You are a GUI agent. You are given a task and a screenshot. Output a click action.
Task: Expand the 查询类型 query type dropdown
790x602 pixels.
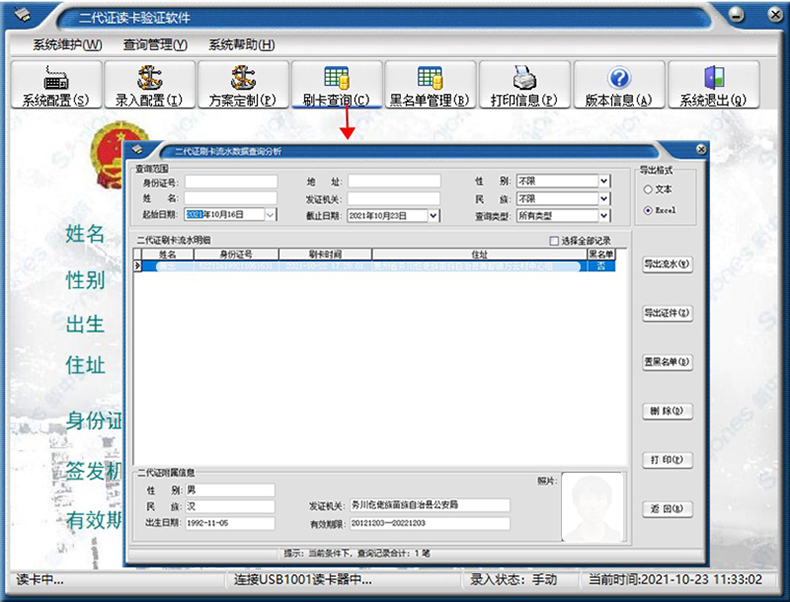tap(604, 215)
